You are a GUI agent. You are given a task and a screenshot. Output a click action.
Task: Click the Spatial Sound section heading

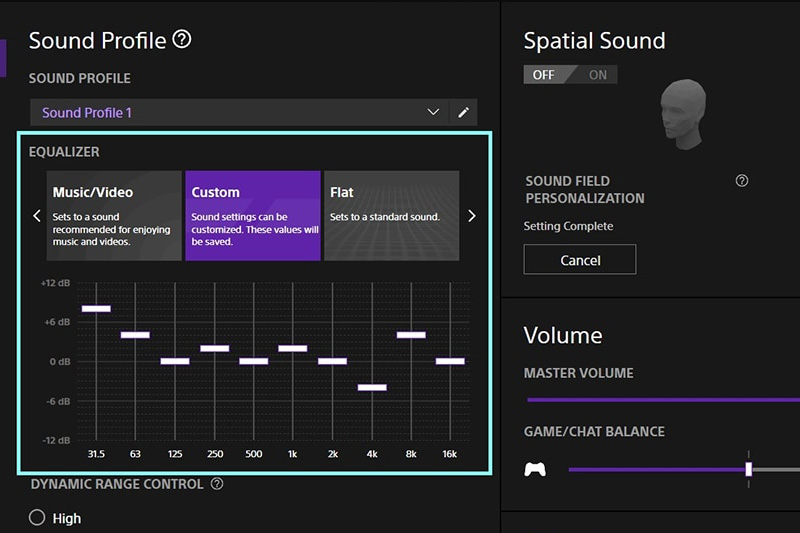(595, 41)
